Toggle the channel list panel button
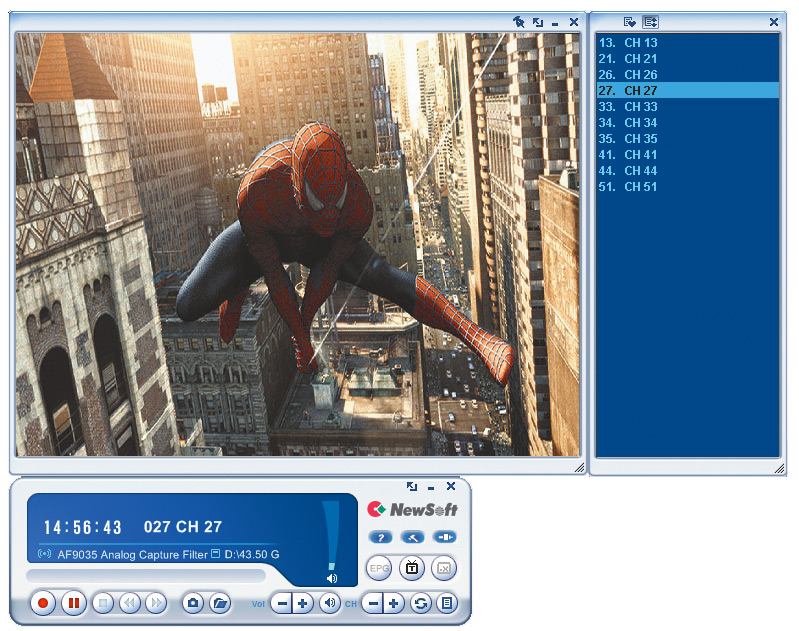Viewport: 799px width, 631px height. (447, 603)
